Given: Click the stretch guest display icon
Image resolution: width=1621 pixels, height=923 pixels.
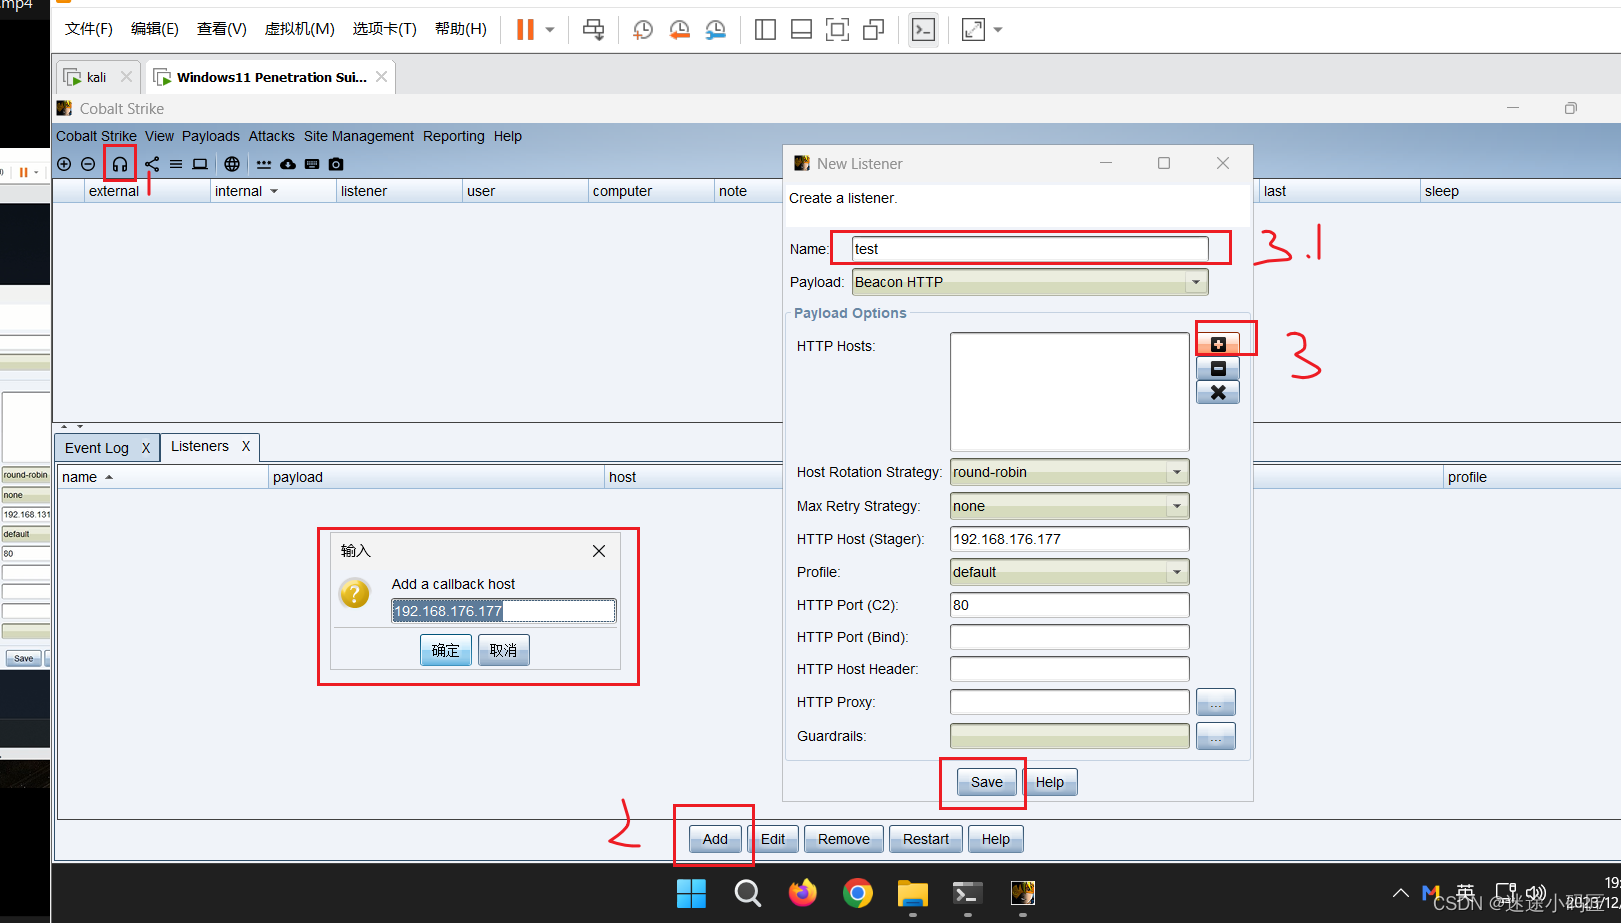Looking at the screenshot, I should click(973, 30).
